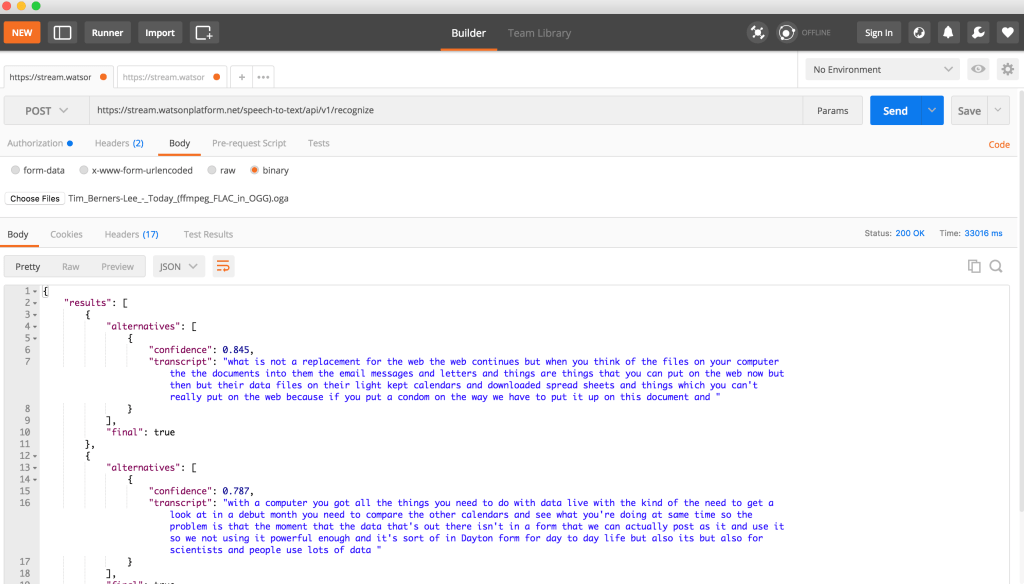Preview environment variables with the eye icon

click(x=977, y=69)
